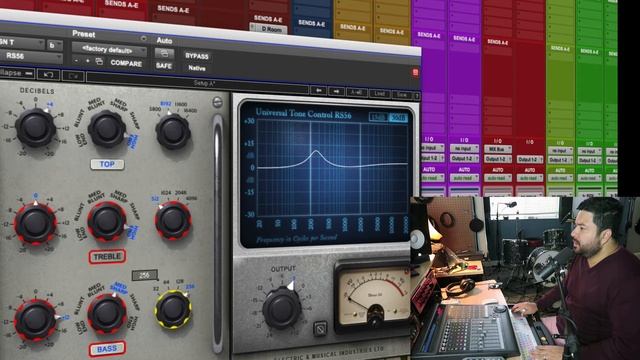Click the next setup right-arrow button

point(336,91)
